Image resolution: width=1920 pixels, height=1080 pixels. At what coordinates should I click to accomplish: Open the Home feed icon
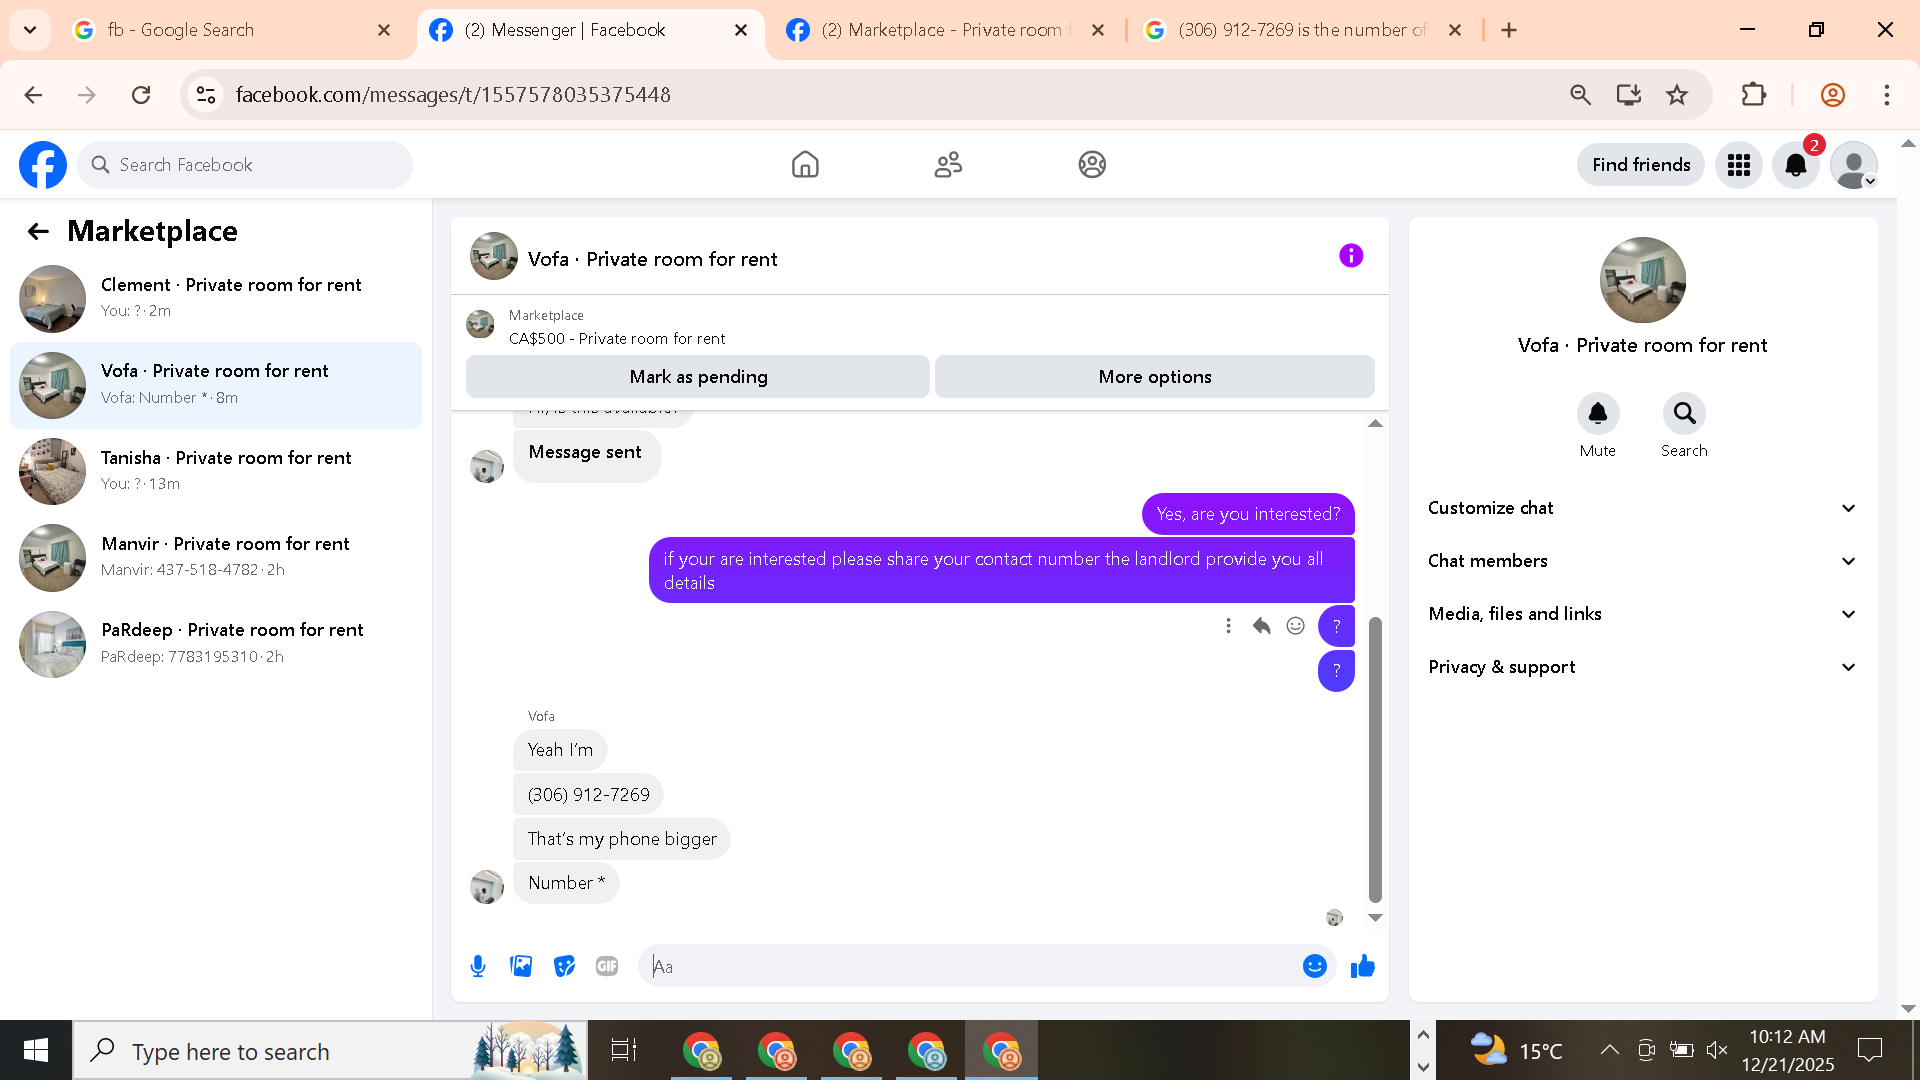tap(805, 165)
